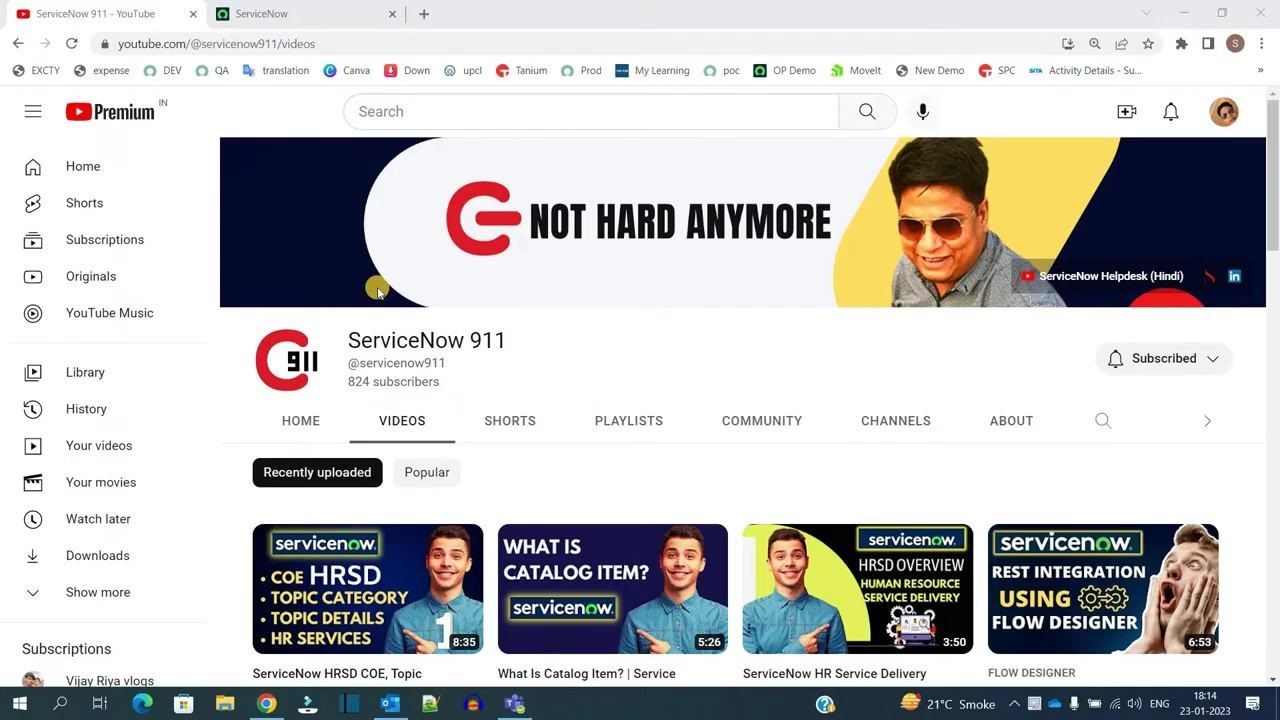The image size is (1280, 720).
Task: Open ServiceNow Helpdesk (Hindi) banner link
Action: tap(1102, 276)
